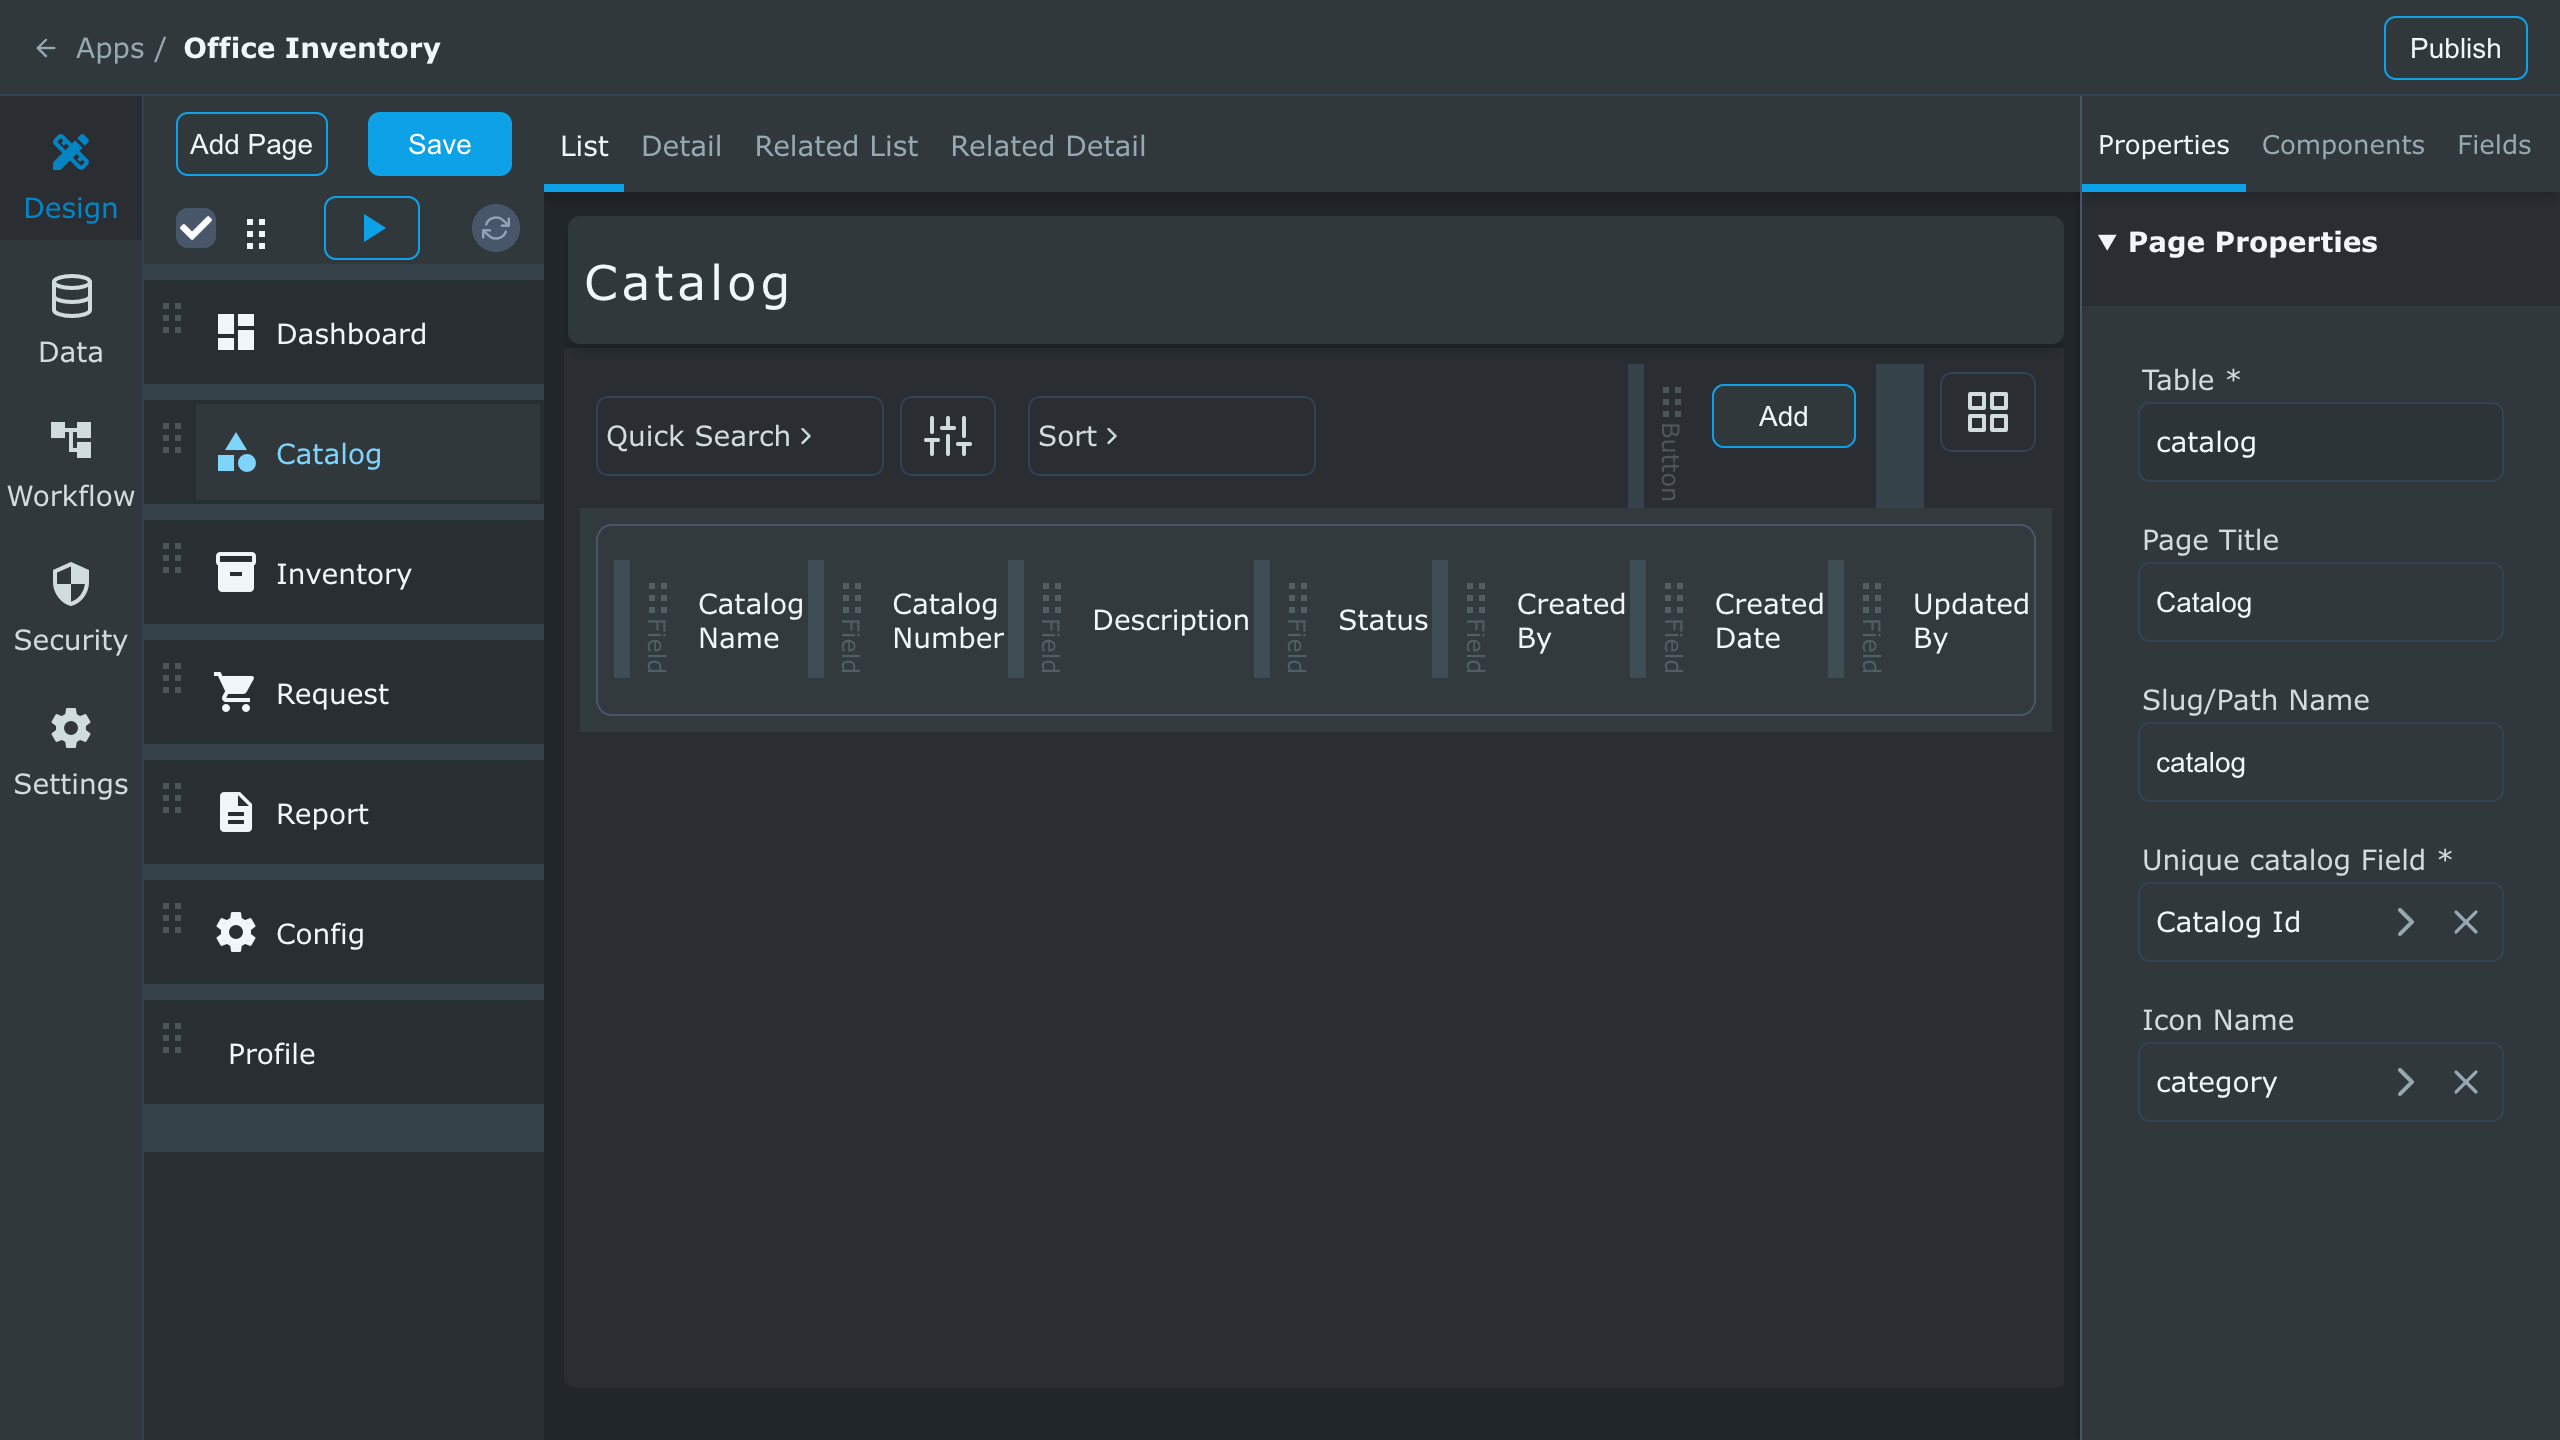The width and height of the screenshot is (2560, 1440).
Task: Open the Workflow section icon
Action: (x=70, y=440)
